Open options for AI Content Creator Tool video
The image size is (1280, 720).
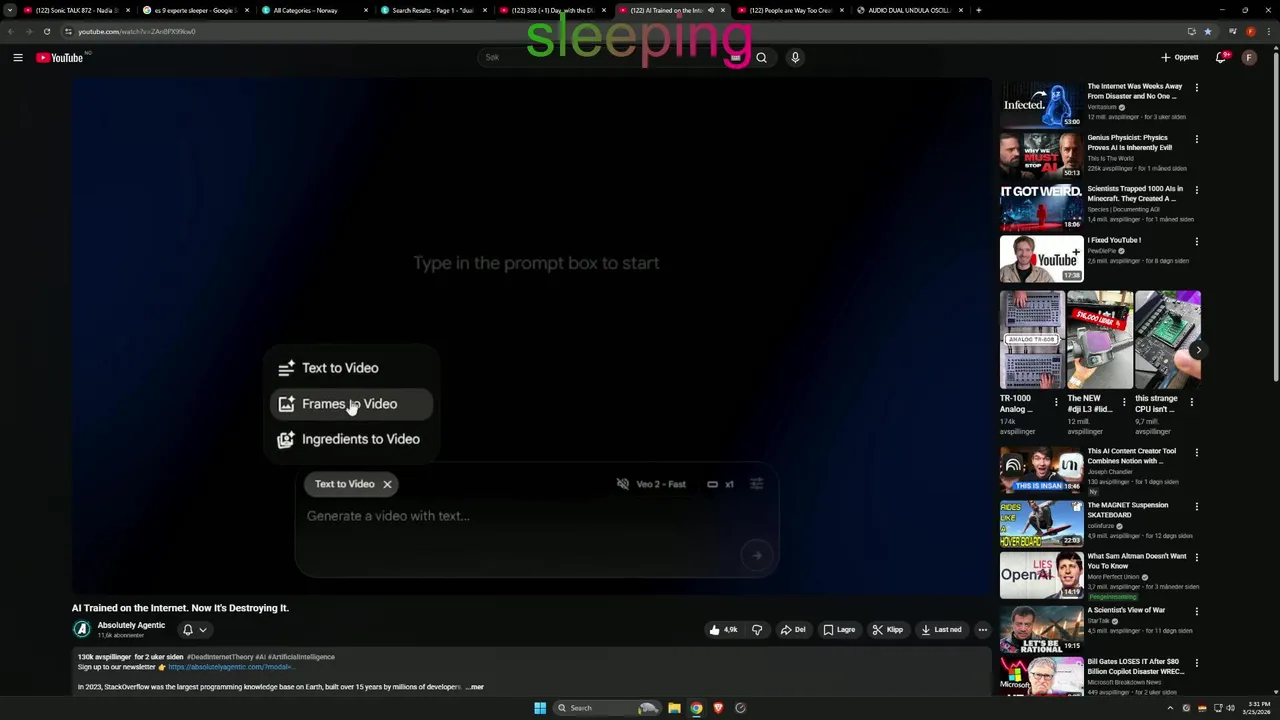tap(1196, 453)
